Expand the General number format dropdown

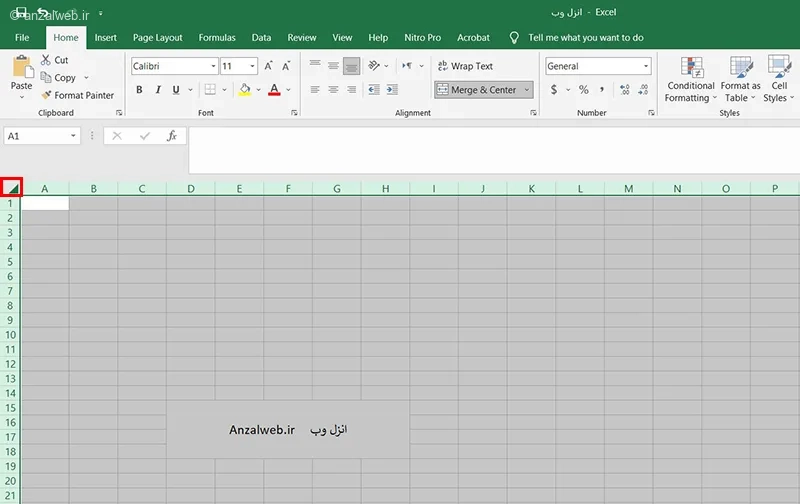646,66
